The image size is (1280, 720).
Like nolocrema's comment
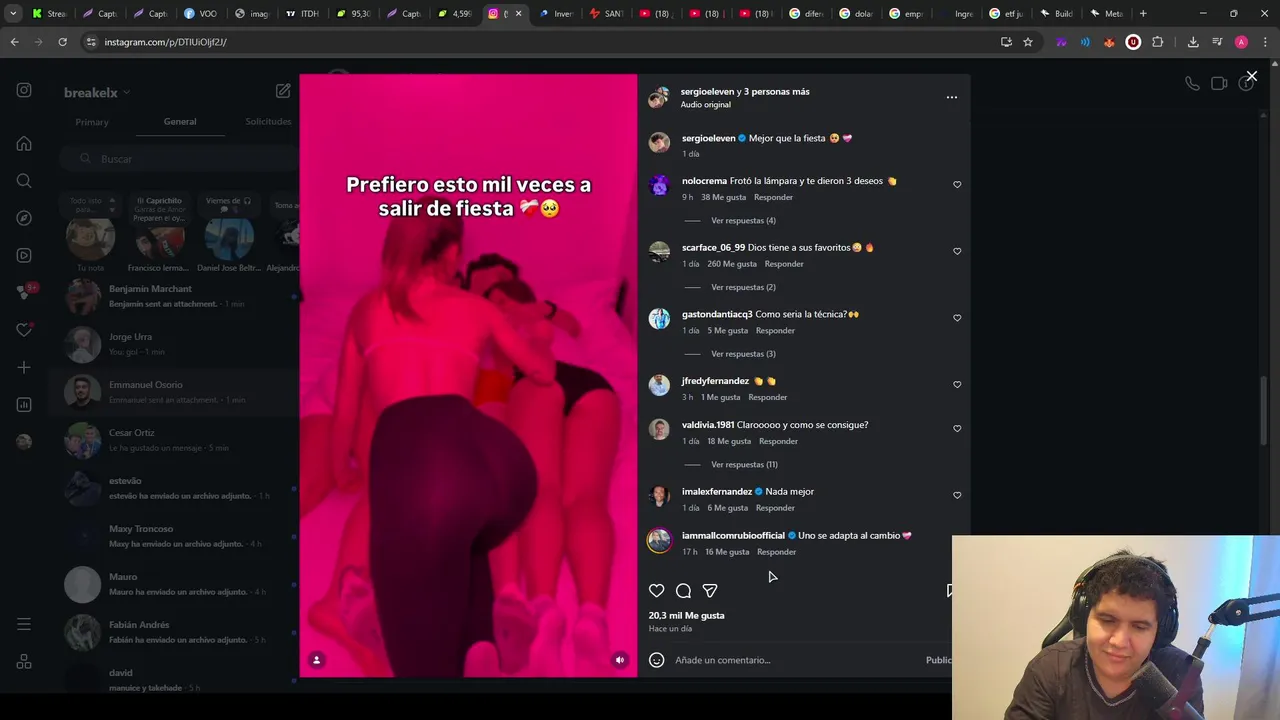pyautogui.click(x=957, y=185)
